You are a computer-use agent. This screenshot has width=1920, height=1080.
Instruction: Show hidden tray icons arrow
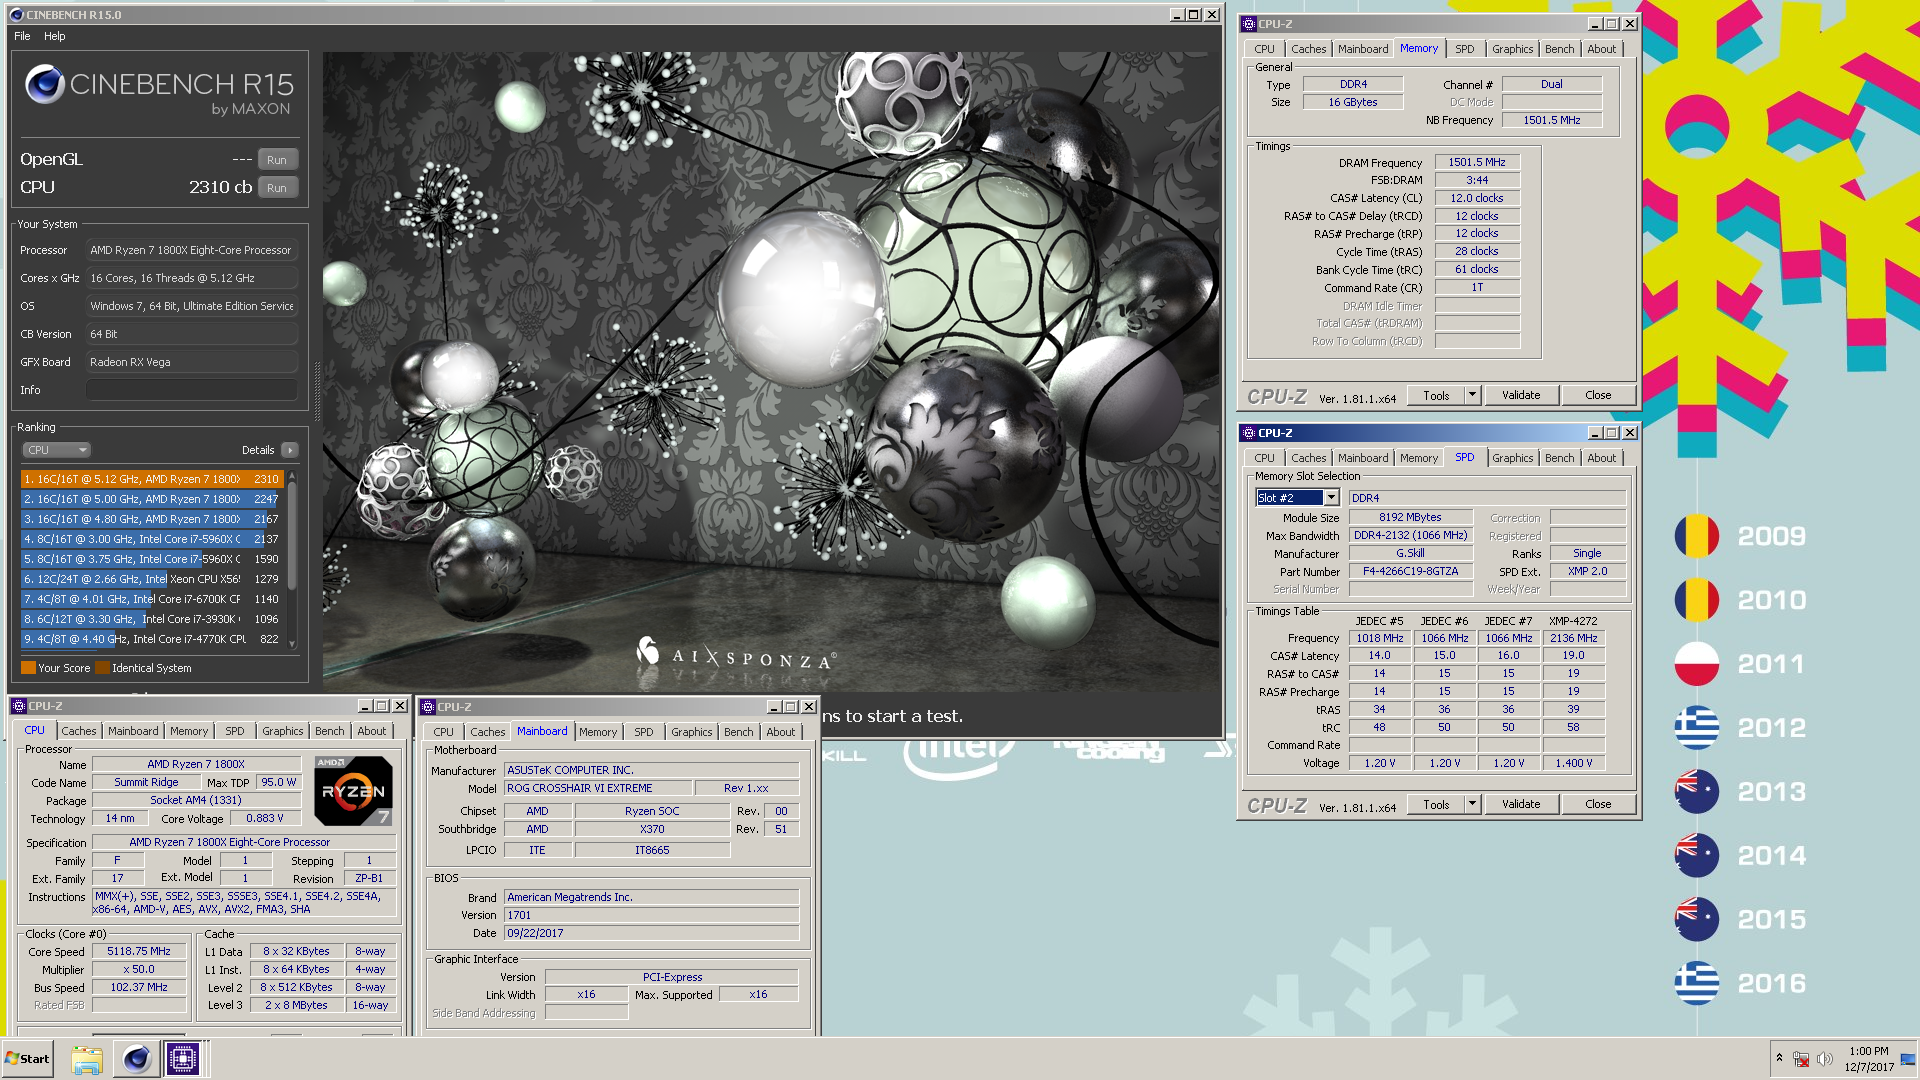[1779, 1058]
